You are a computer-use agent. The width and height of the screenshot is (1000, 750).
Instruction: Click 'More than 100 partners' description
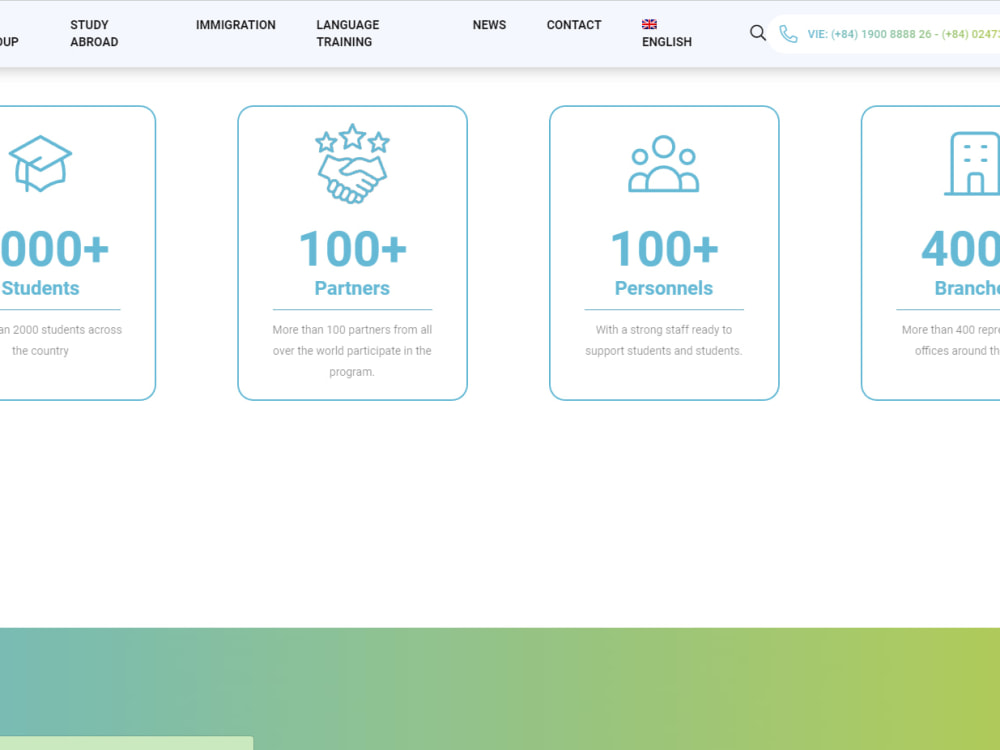[x=352, y=351]
